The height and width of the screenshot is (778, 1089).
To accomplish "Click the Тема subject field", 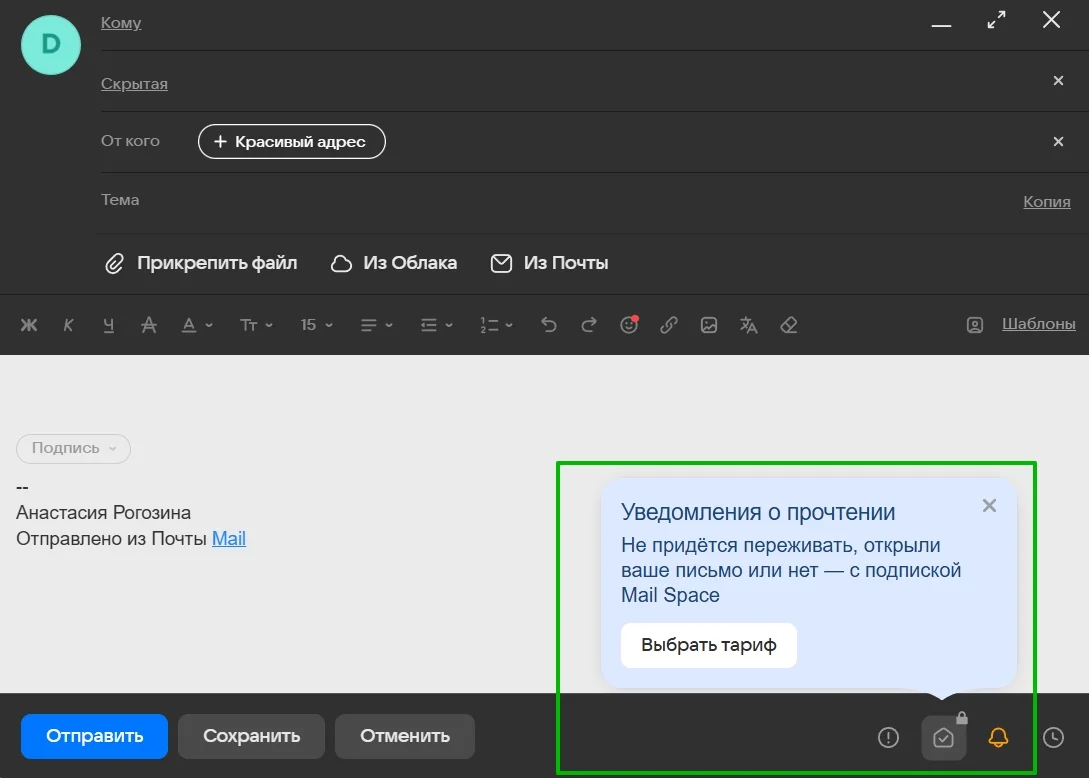I will (560, 201).
